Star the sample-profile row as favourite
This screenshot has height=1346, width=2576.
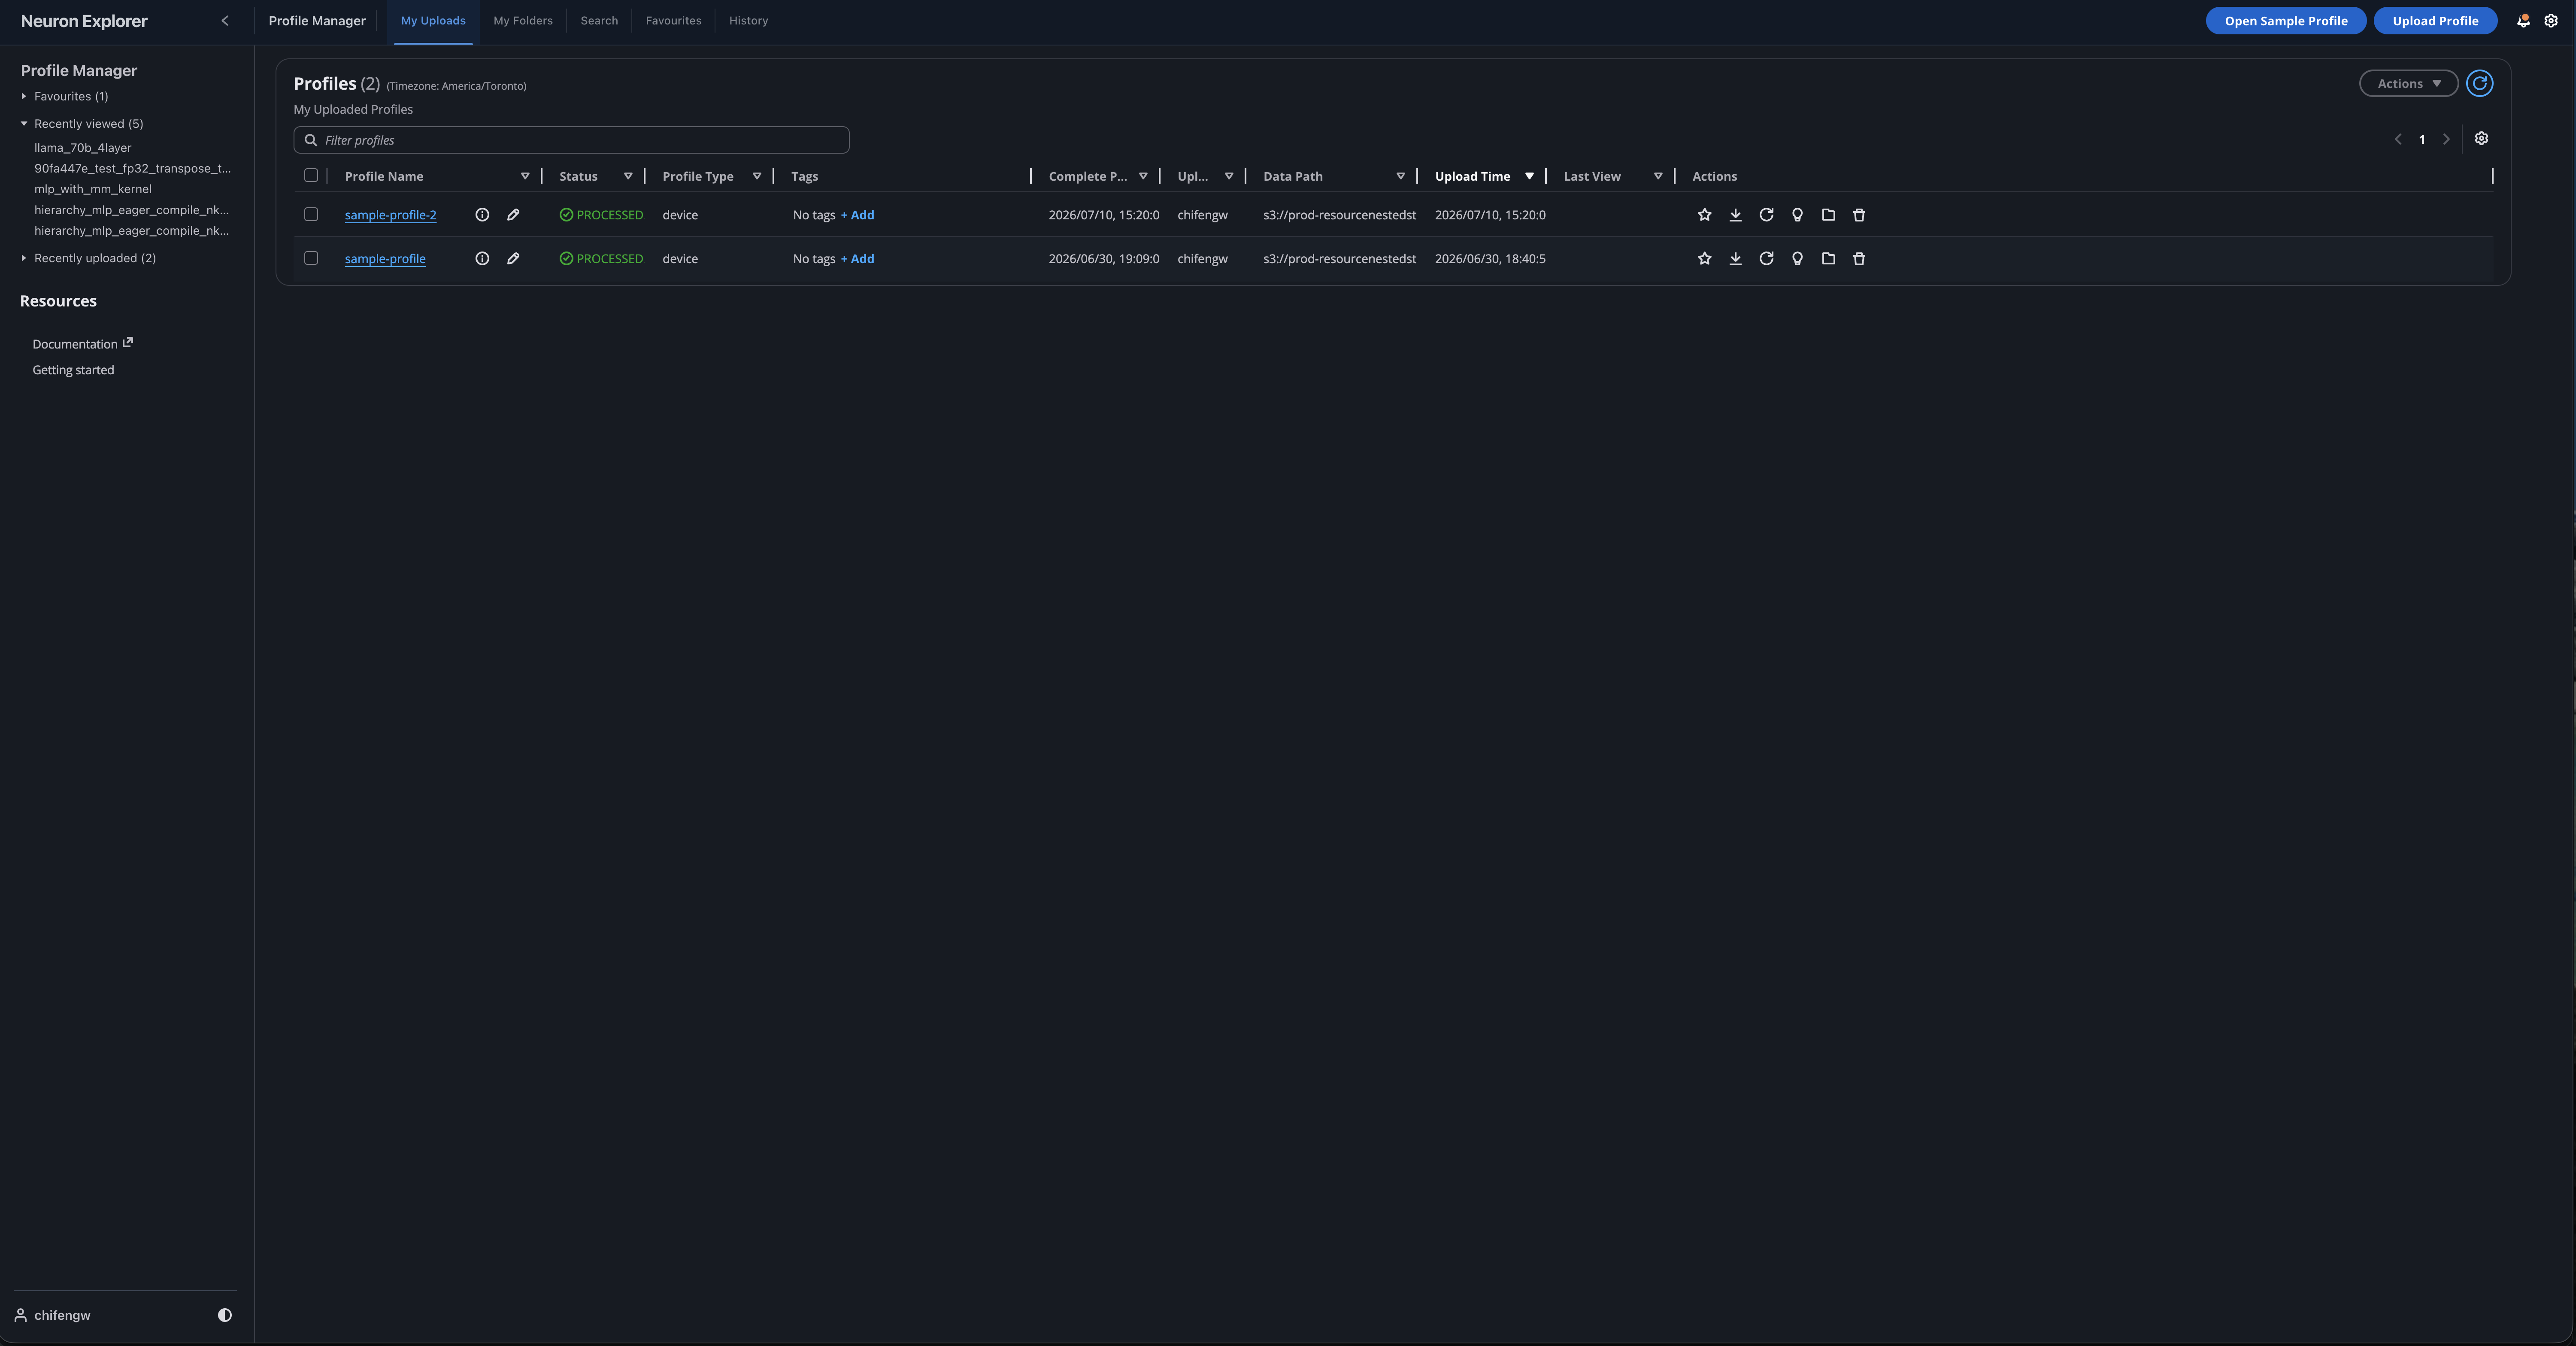(1704, 259)
